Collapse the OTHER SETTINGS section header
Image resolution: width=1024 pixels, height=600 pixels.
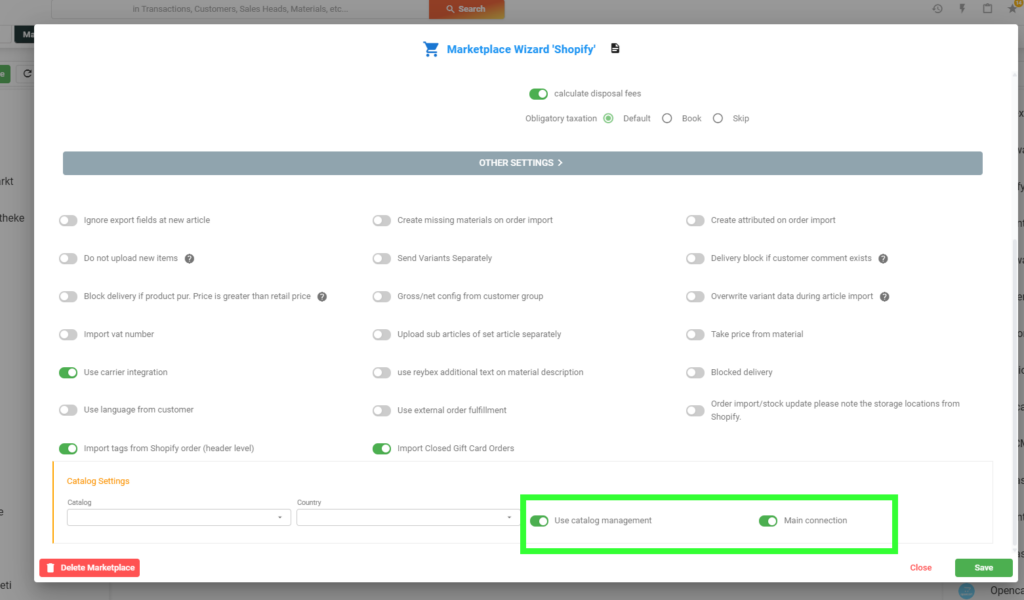522,163
